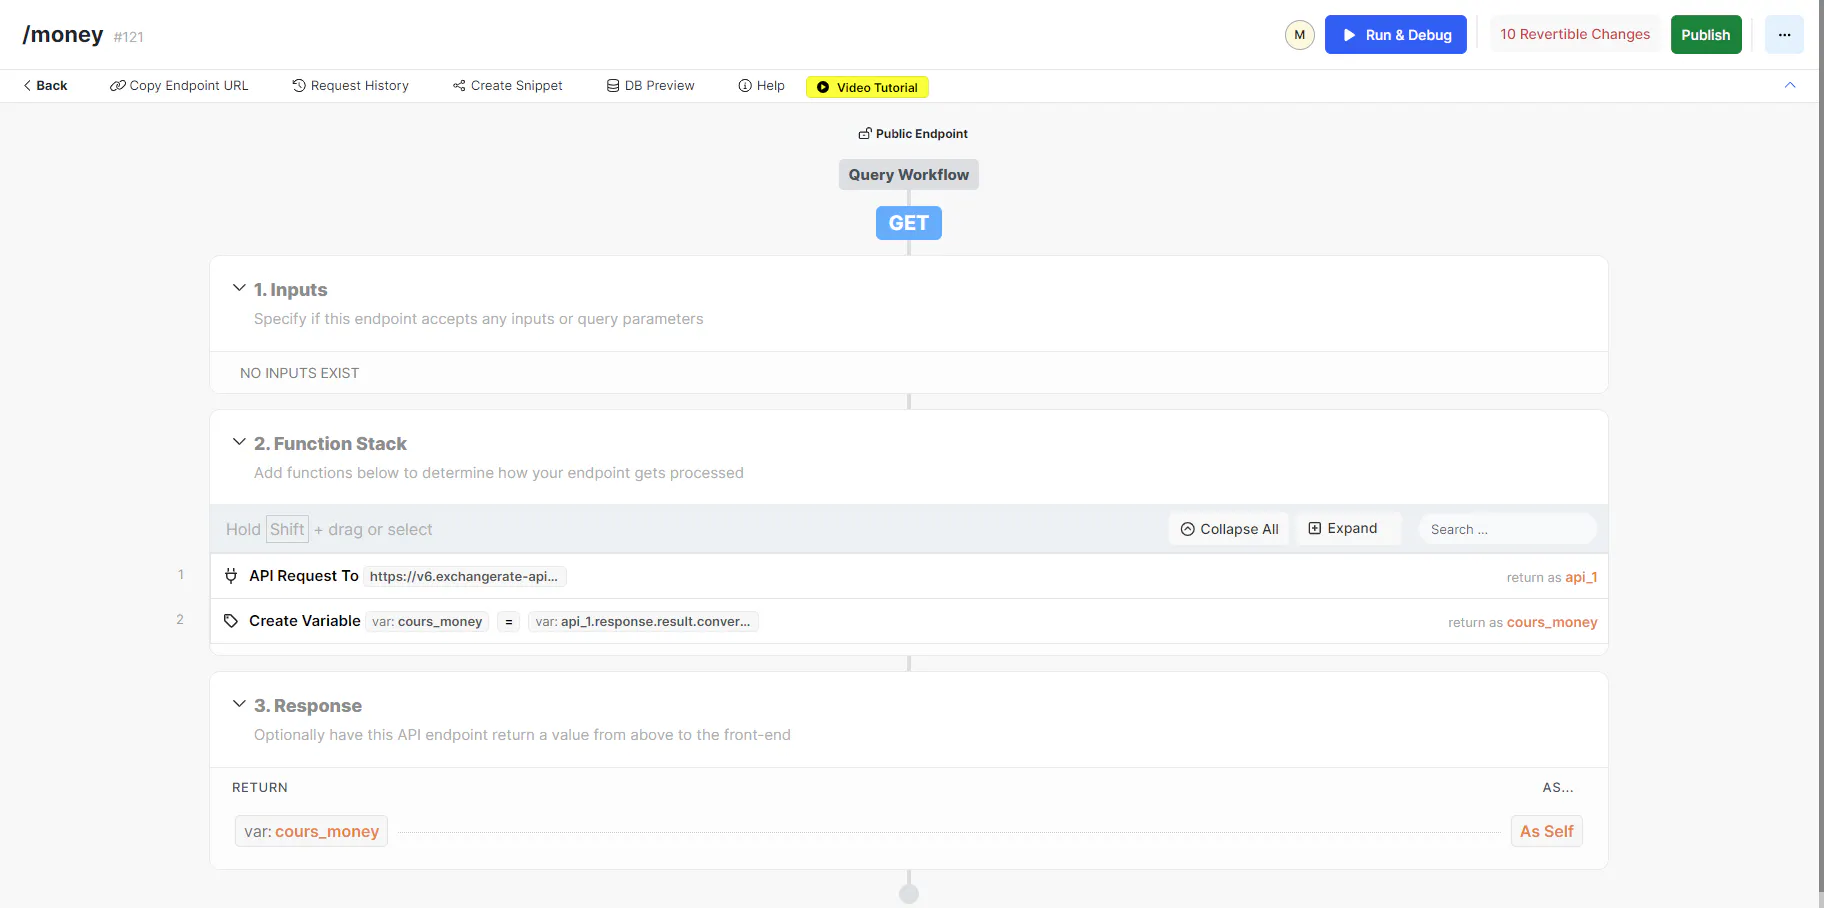The height and width of the screenshot is (908, 1824).
Task: Click the /money endpoint title
Action: 63,35
